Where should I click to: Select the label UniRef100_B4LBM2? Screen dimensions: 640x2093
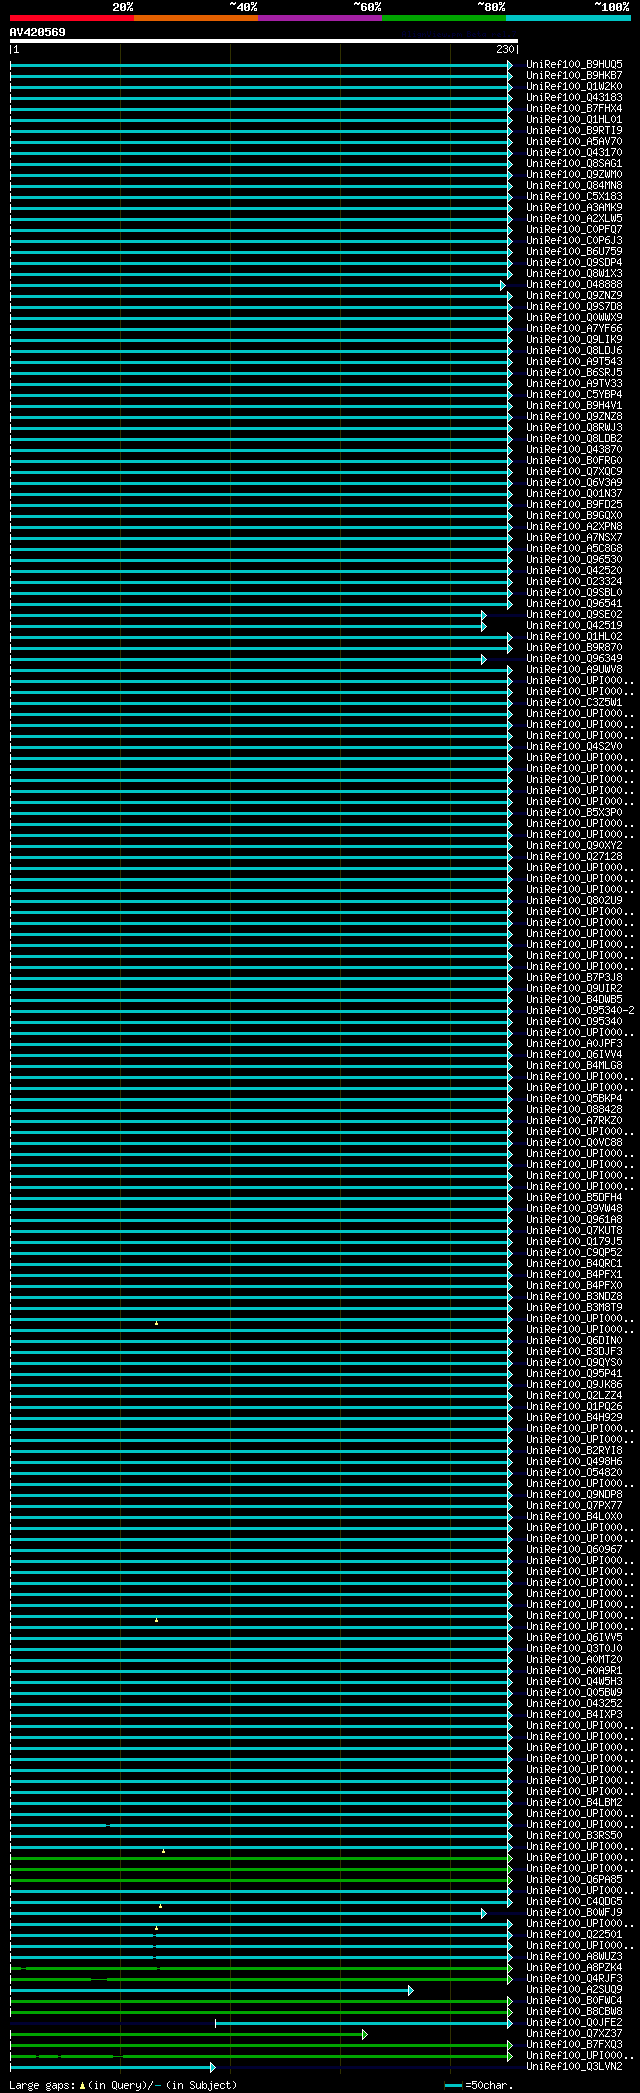pos(574,1803)
